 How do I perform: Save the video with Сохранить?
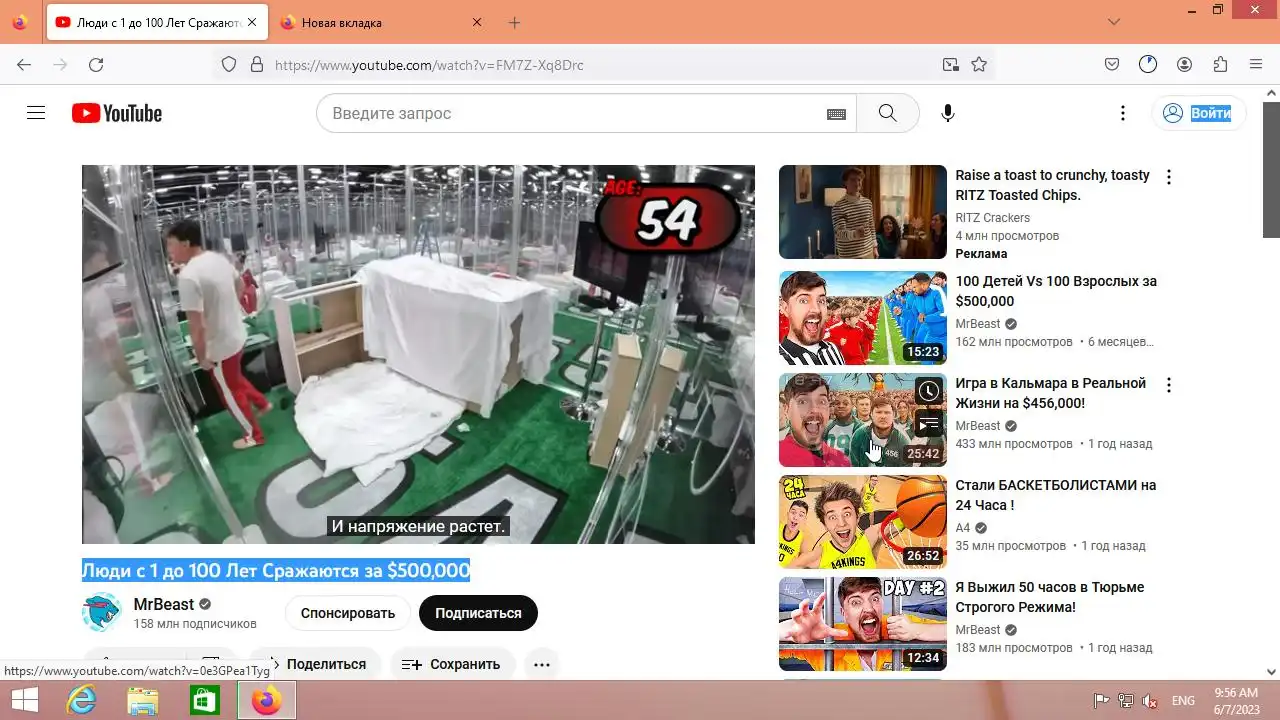point(452,664)
